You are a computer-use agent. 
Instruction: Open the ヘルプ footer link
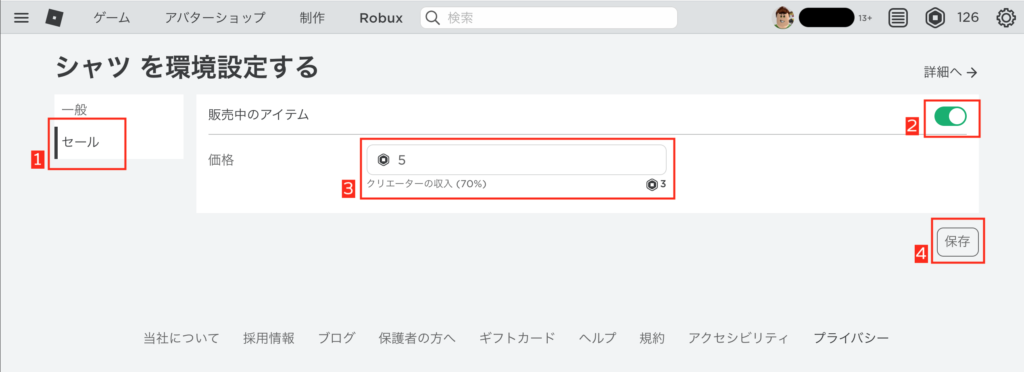(x=597, y=338)
